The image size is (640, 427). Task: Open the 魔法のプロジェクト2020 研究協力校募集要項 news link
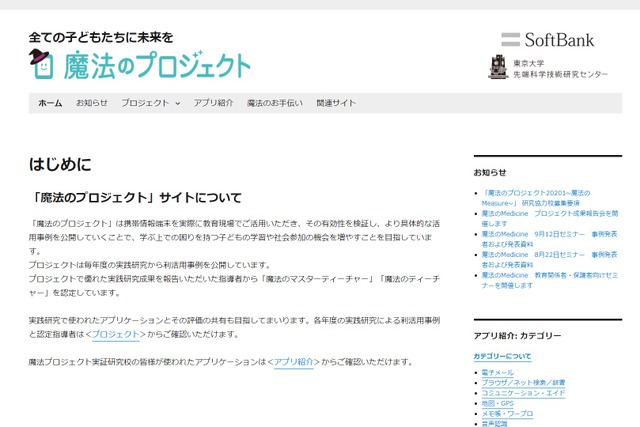(536, 198)
